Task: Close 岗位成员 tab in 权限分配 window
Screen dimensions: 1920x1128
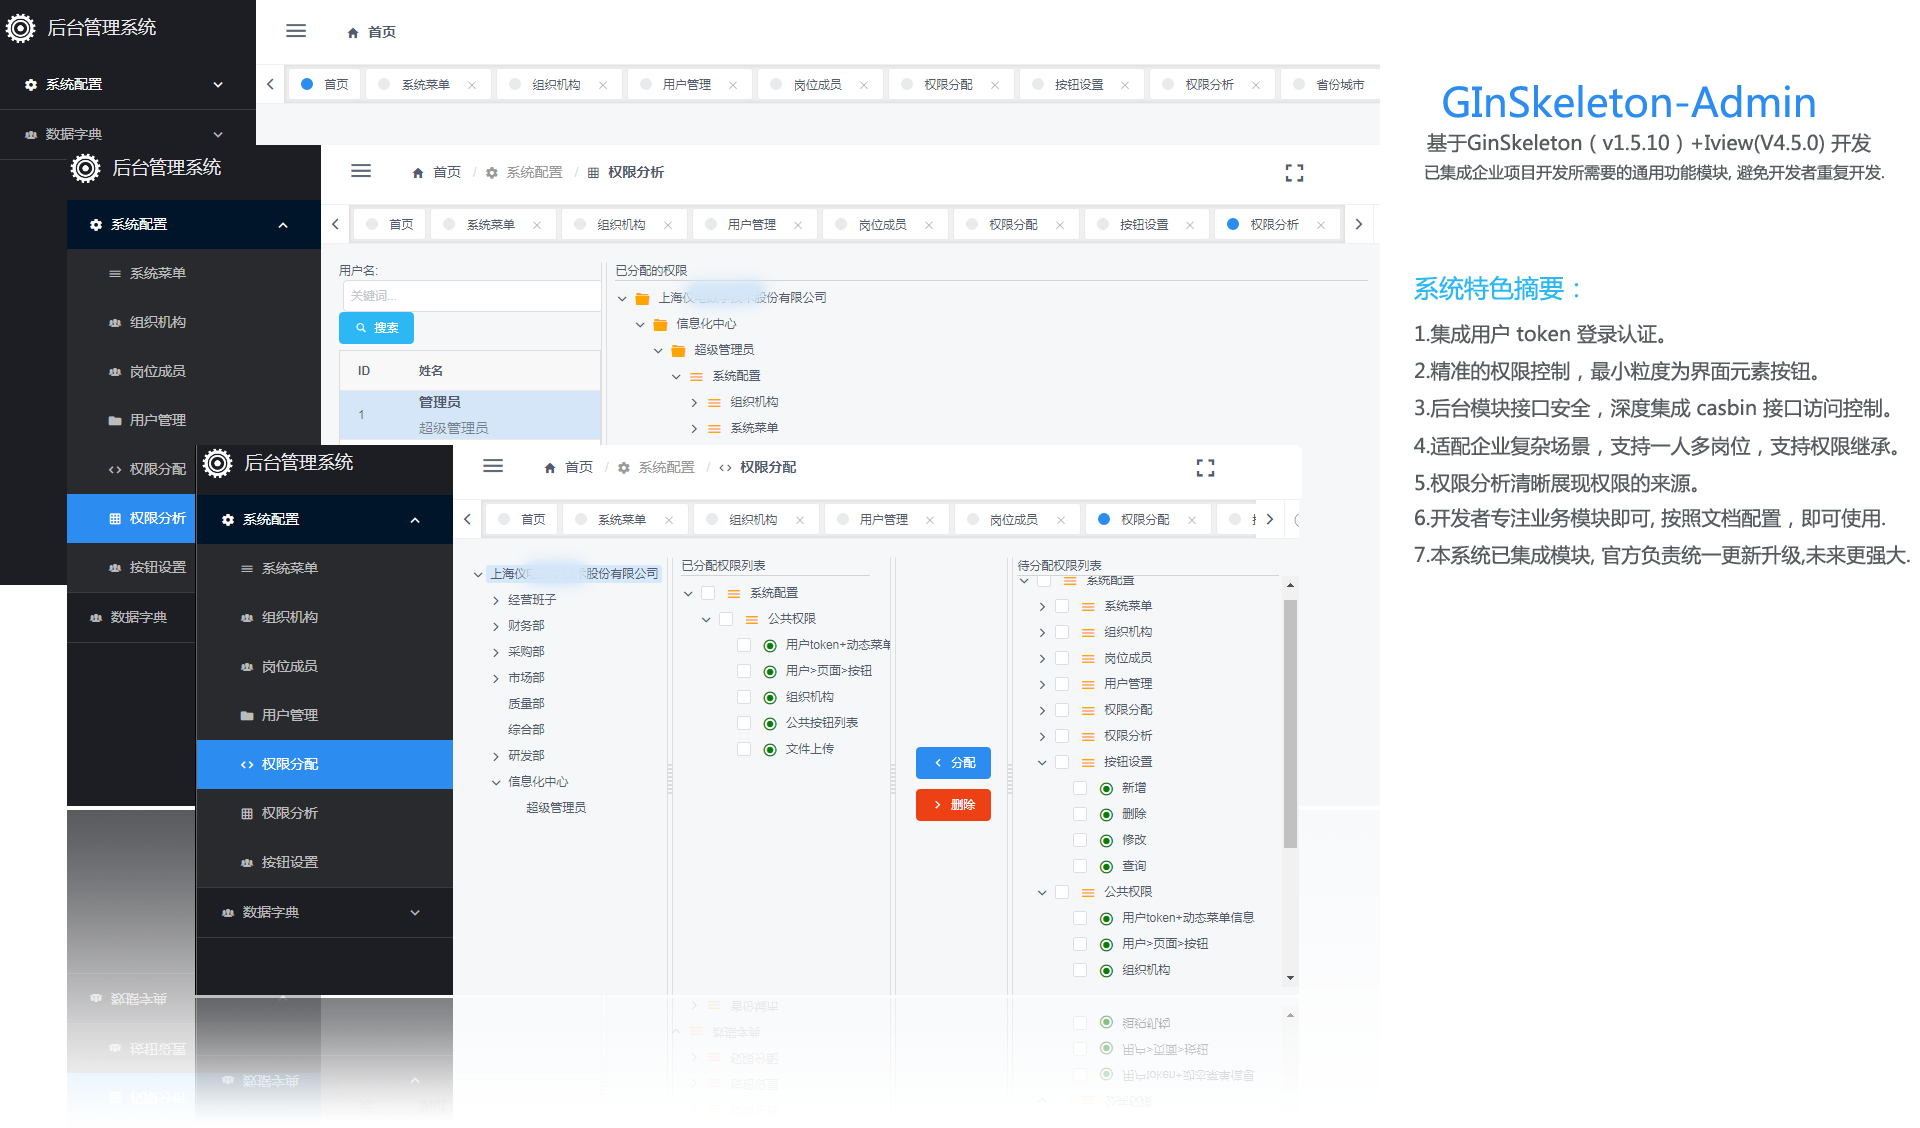Action: [1061, 520]
